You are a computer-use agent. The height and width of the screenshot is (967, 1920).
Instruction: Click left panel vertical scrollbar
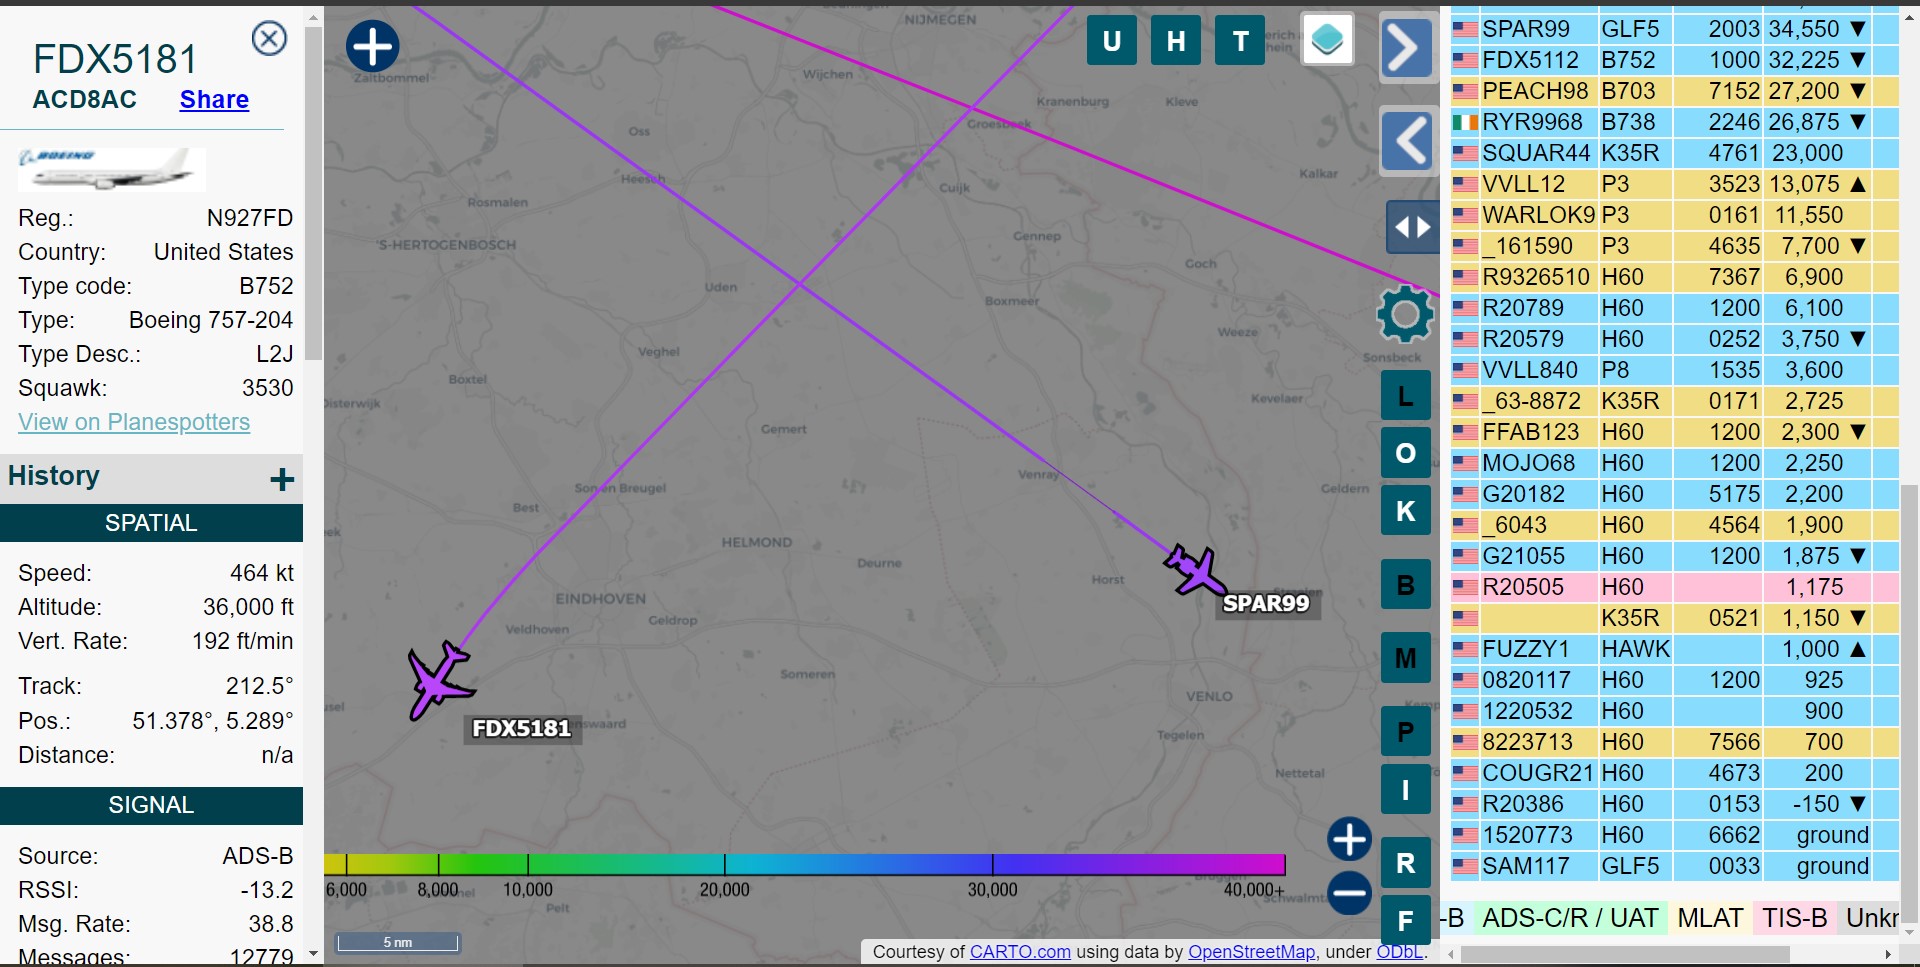click(x=313, y=195)
